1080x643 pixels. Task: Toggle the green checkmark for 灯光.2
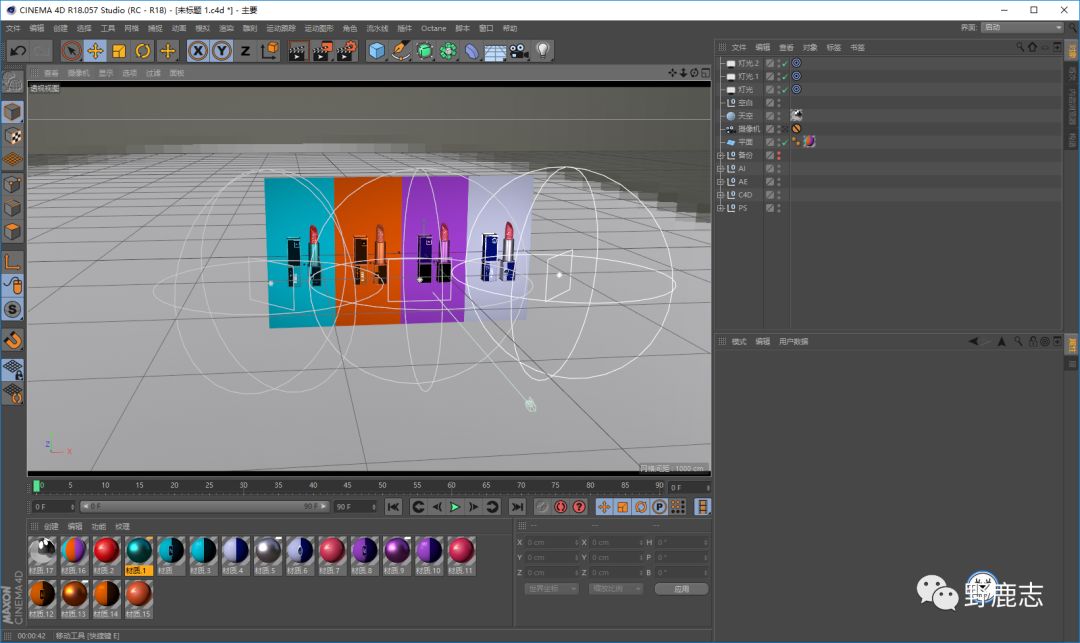click(784, 63)
